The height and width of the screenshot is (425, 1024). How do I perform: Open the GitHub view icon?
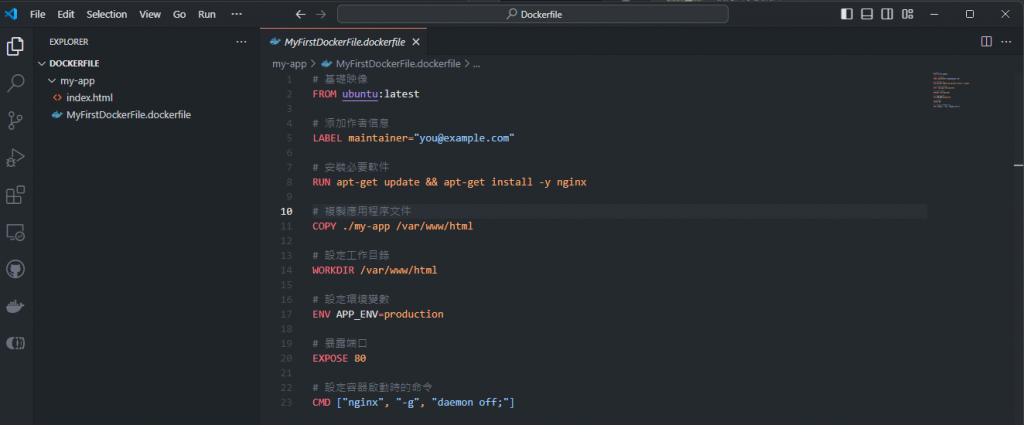[x=16, y=269]
